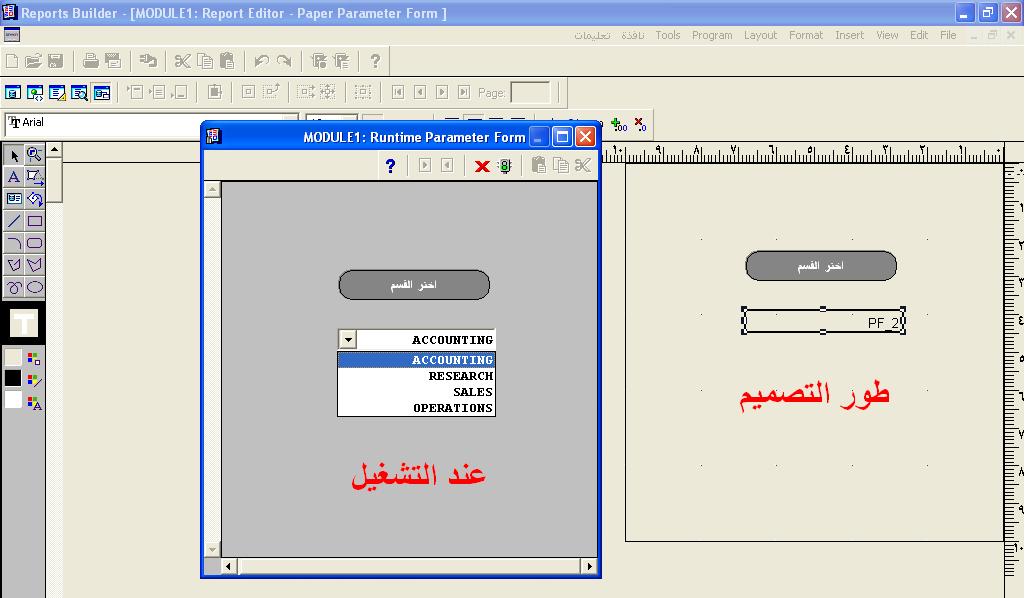The width and height of the screenshot is (1026, 598).
Task: Select the PF_2 parameter field on canvas
Action: (x=823, y=321)
